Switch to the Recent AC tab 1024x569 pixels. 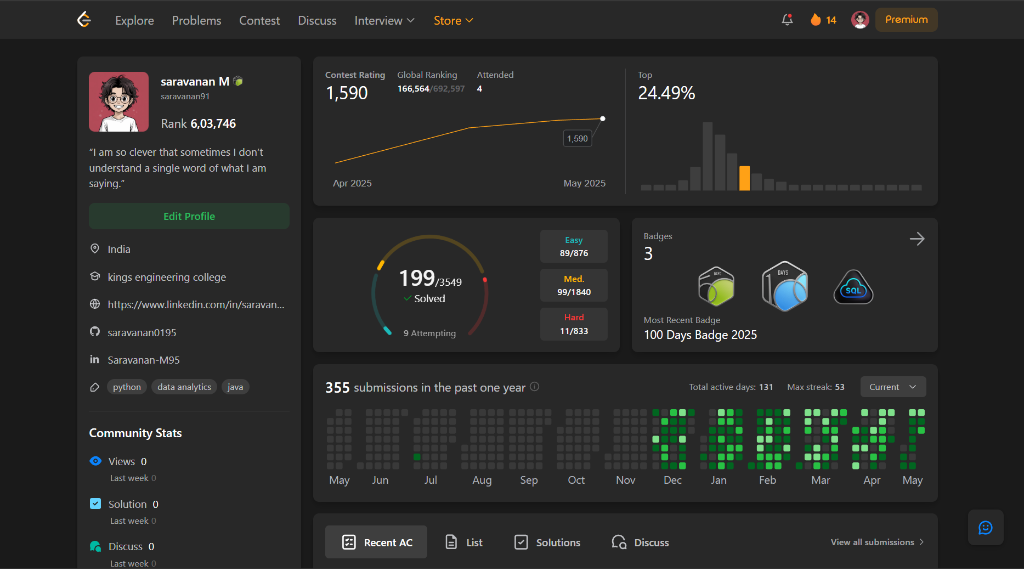pos(376,542)
